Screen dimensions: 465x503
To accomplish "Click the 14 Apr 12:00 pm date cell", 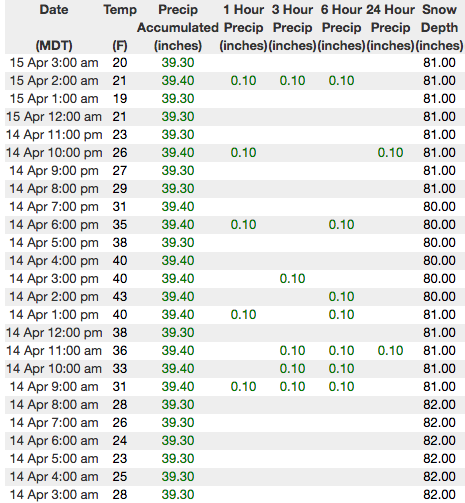I will point(54,333).
